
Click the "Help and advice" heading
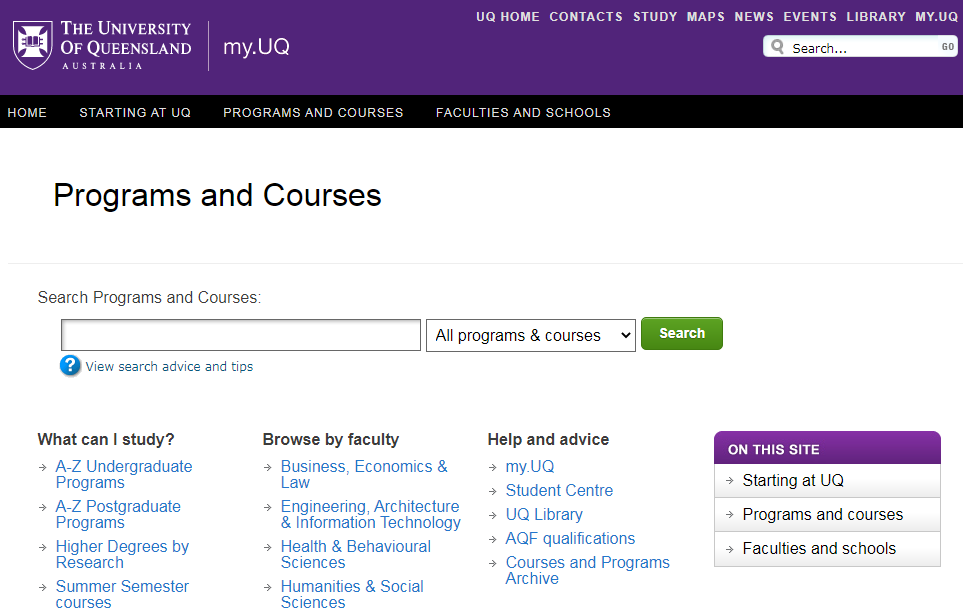pos(548,439)
